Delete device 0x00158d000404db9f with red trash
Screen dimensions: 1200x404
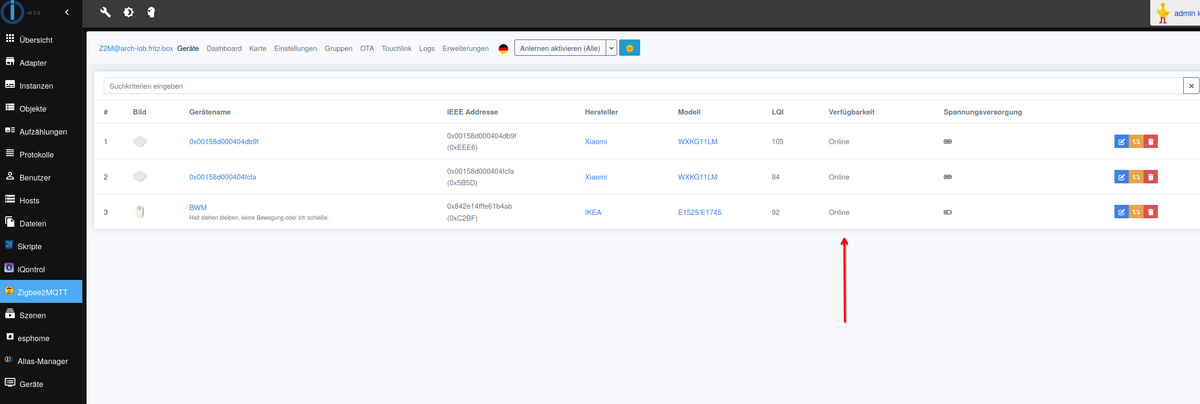coord(1150,142)
